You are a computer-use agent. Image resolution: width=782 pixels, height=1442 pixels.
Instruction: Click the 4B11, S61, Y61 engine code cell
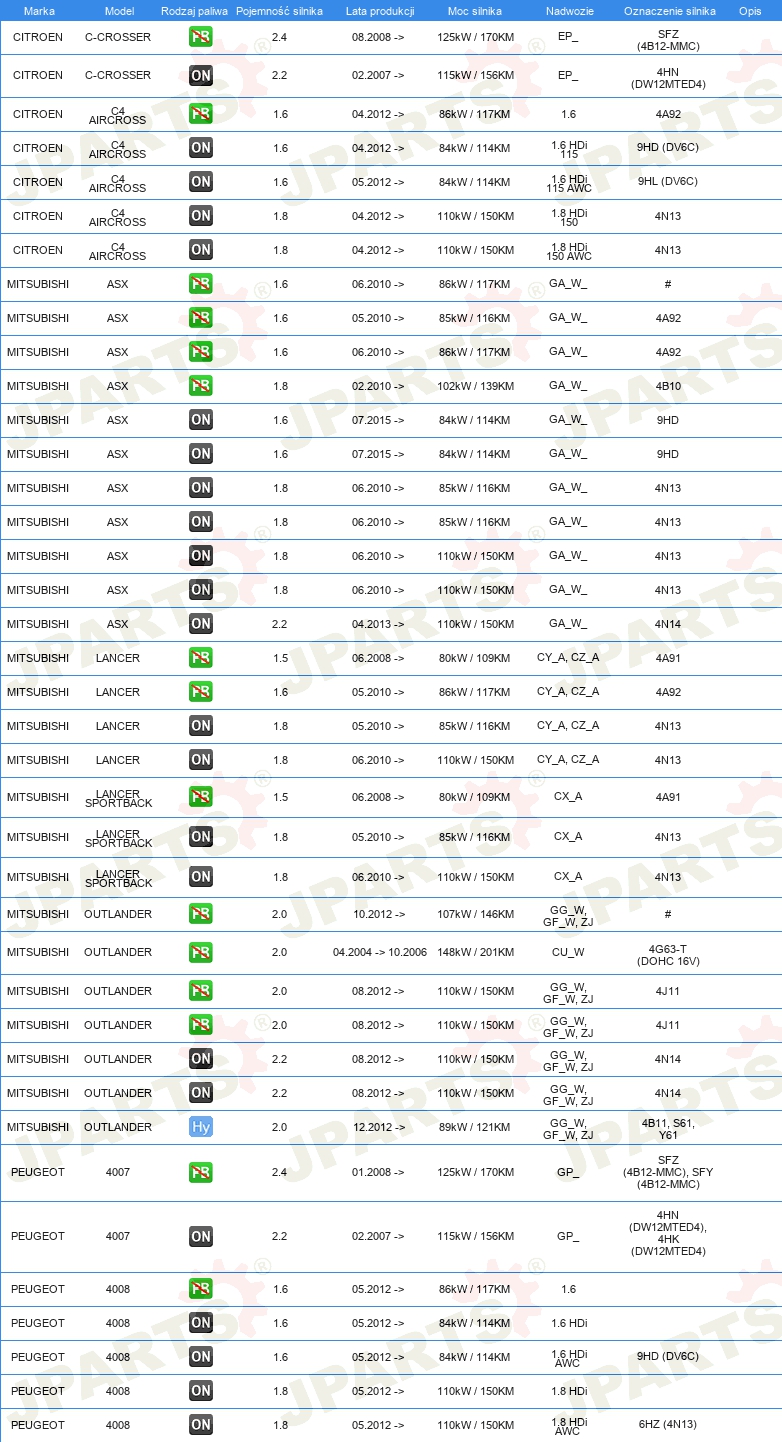668,1129
